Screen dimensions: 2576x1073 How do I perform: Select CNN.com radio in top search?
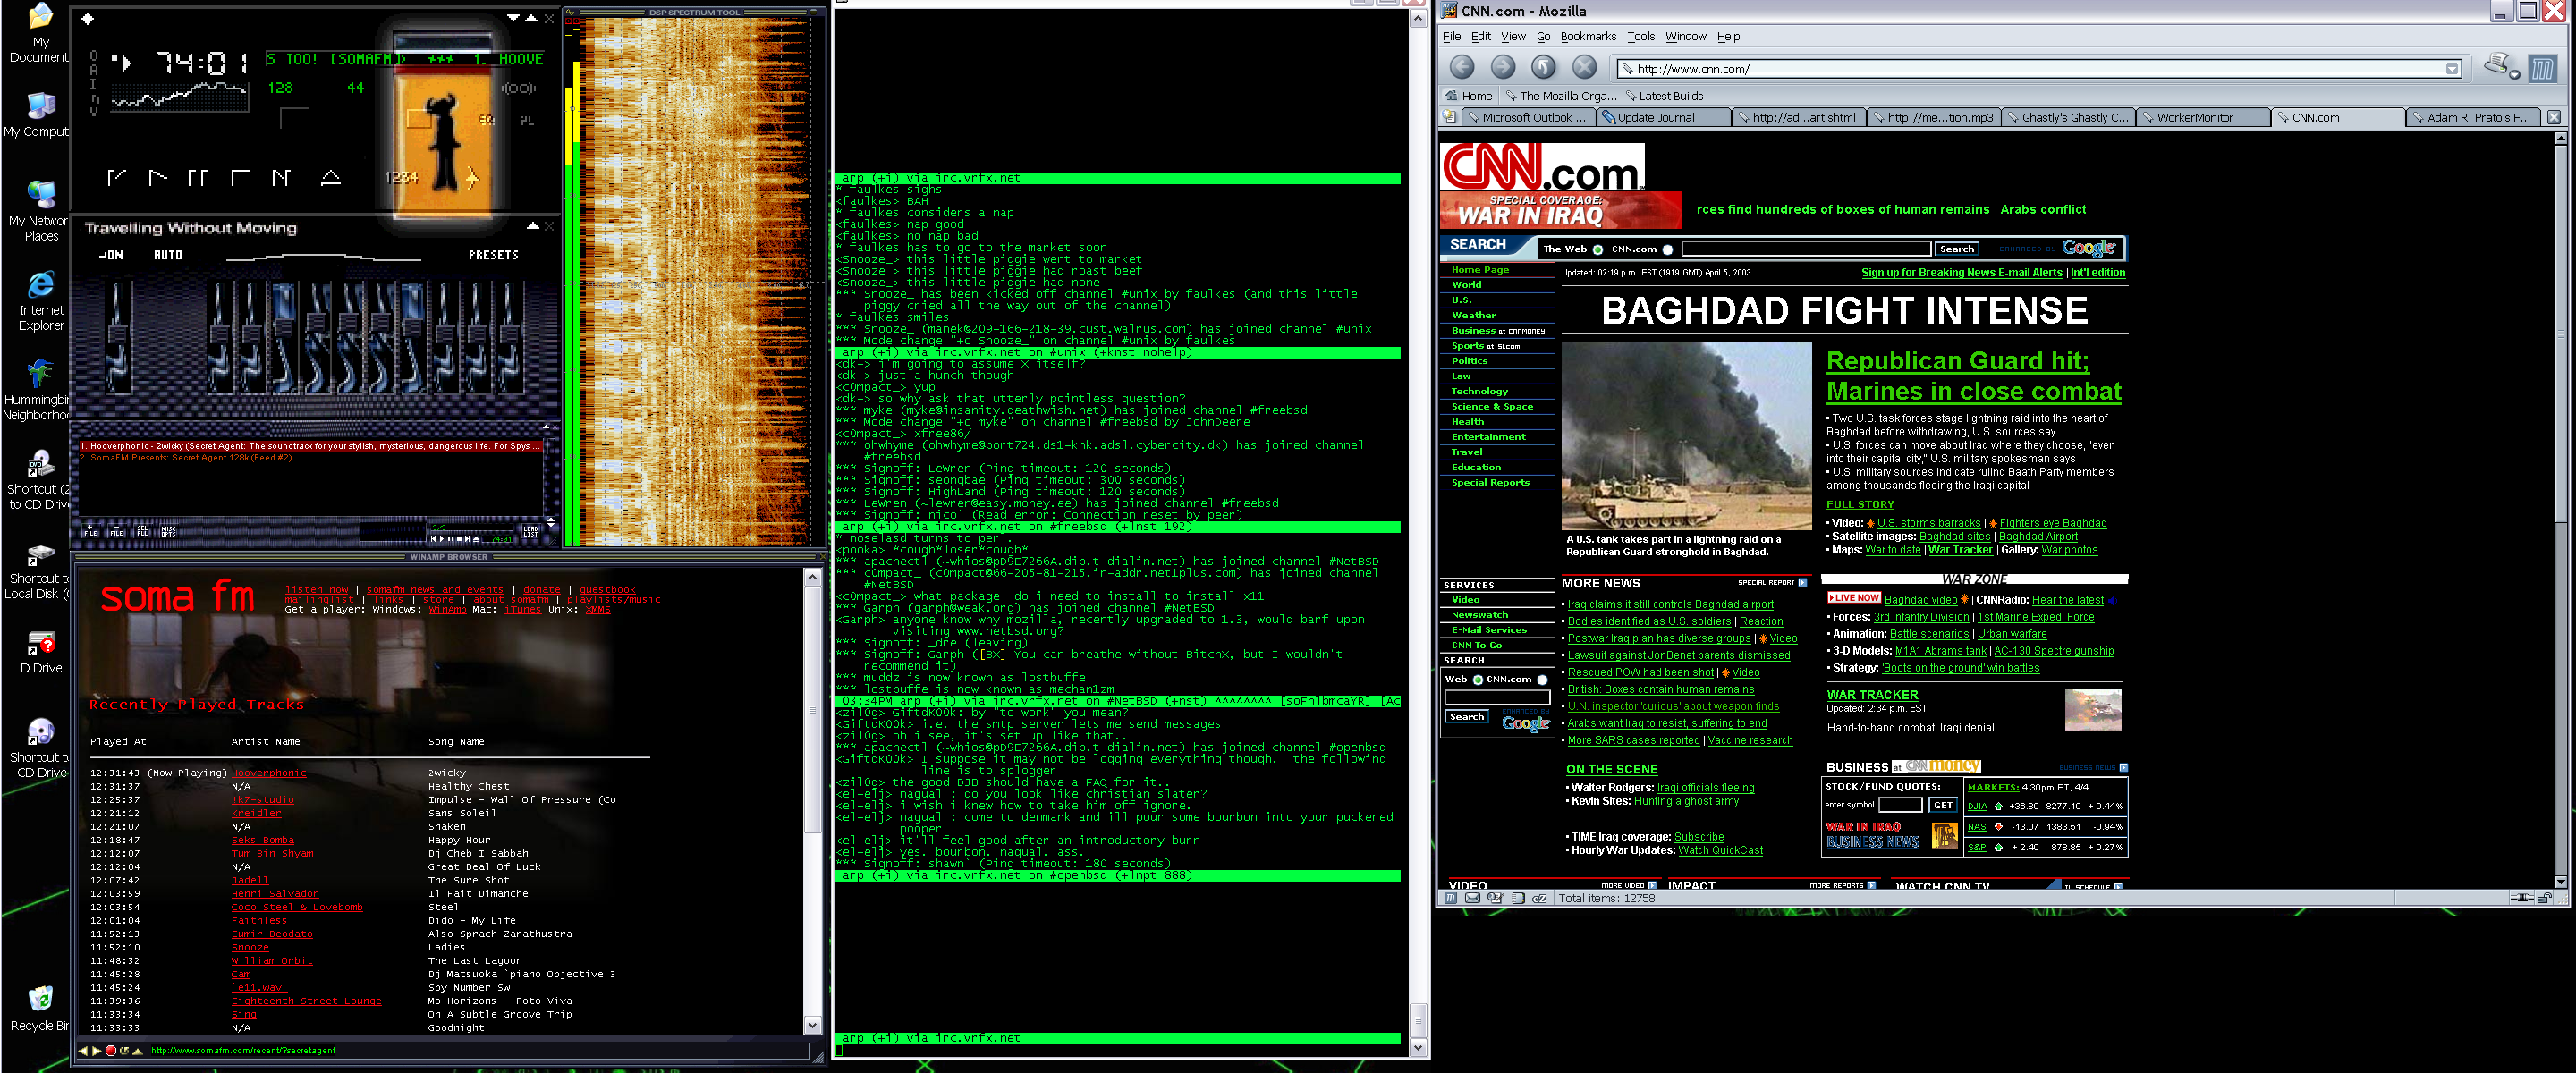1667,249
